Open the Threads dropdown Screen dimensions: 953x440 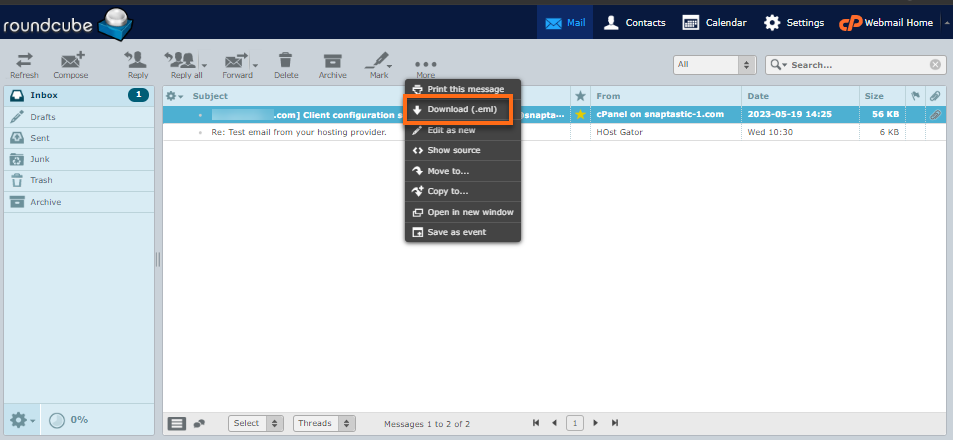click(x=324, y=423)
